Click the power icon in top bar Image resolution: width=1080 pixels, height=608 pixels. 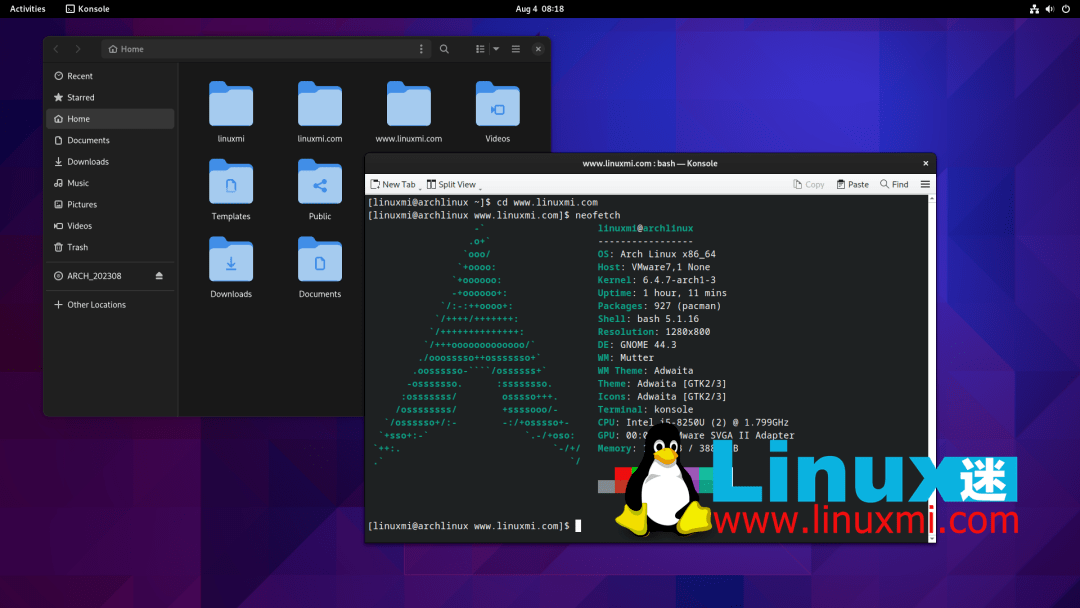click(x=1066, y=9)
